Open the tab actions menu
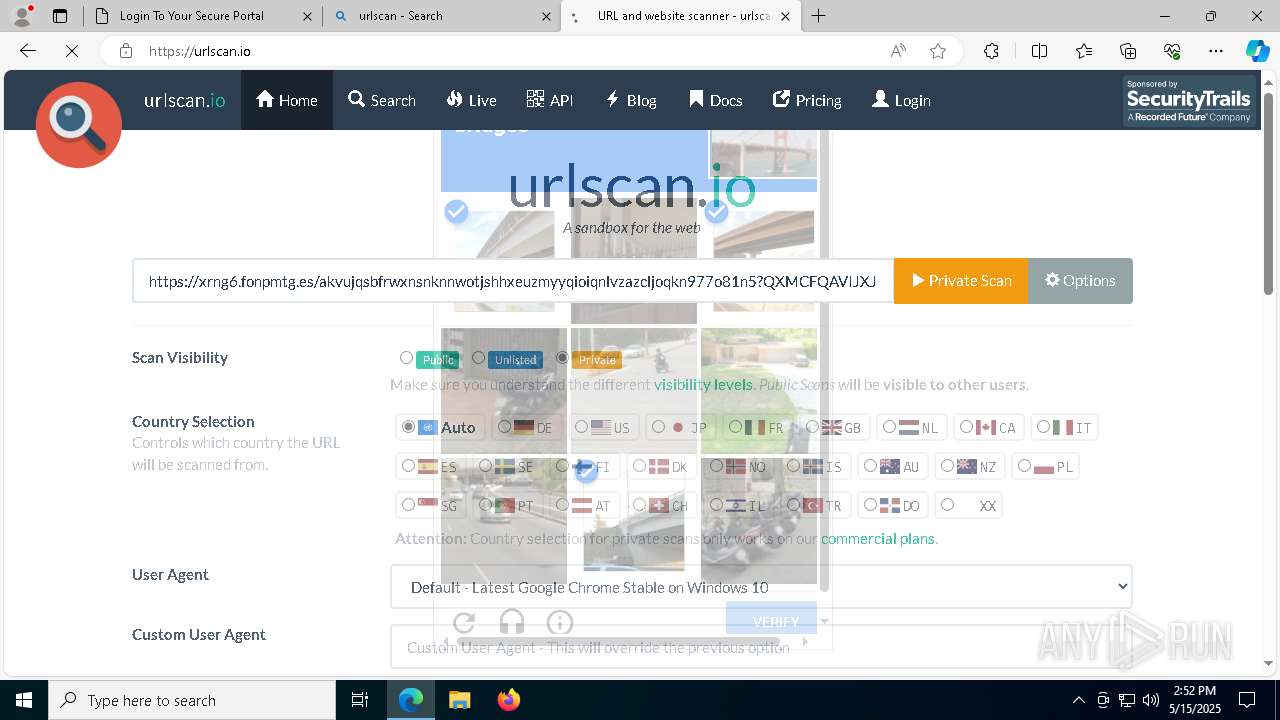The width and height of the screenshot is (1280, 720). click(x=60, y=16)
